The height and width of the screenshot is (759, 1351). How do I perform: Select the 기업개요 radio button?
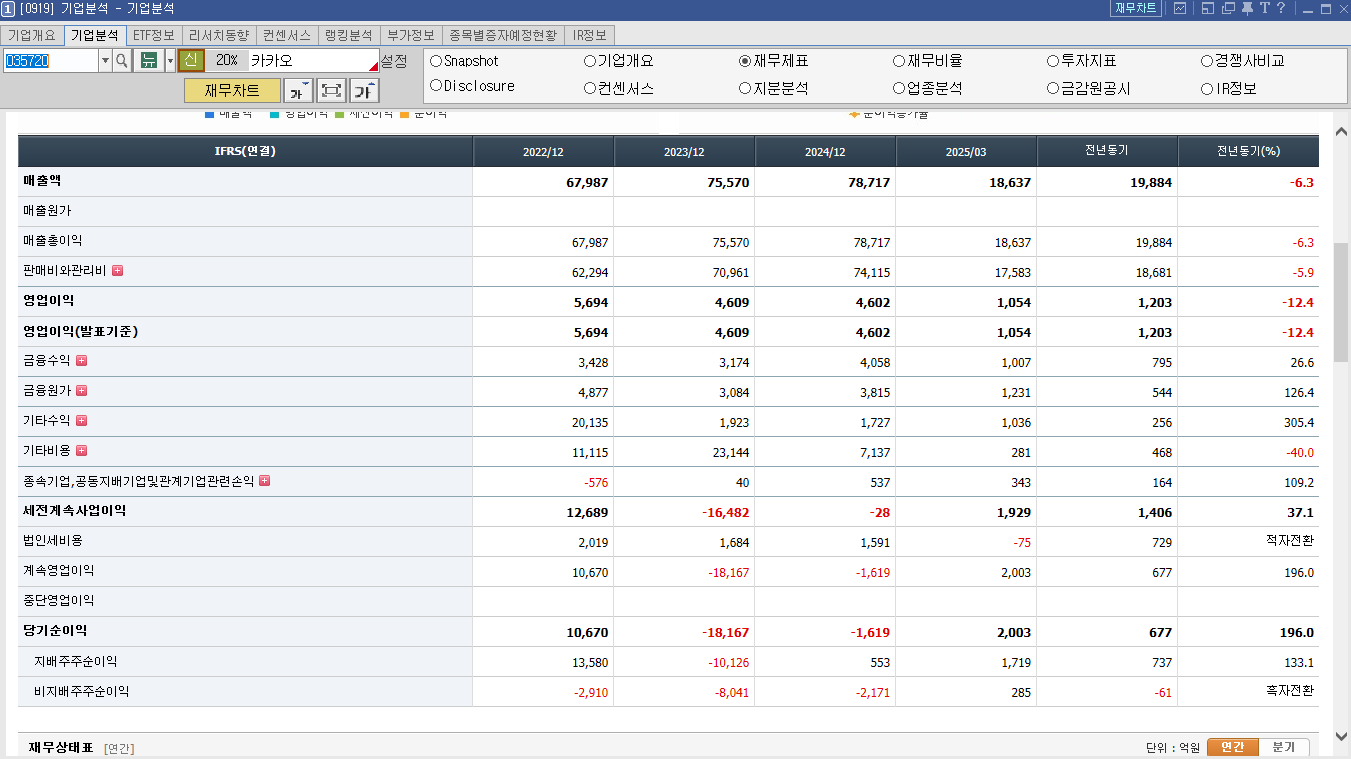click(590, 61)
